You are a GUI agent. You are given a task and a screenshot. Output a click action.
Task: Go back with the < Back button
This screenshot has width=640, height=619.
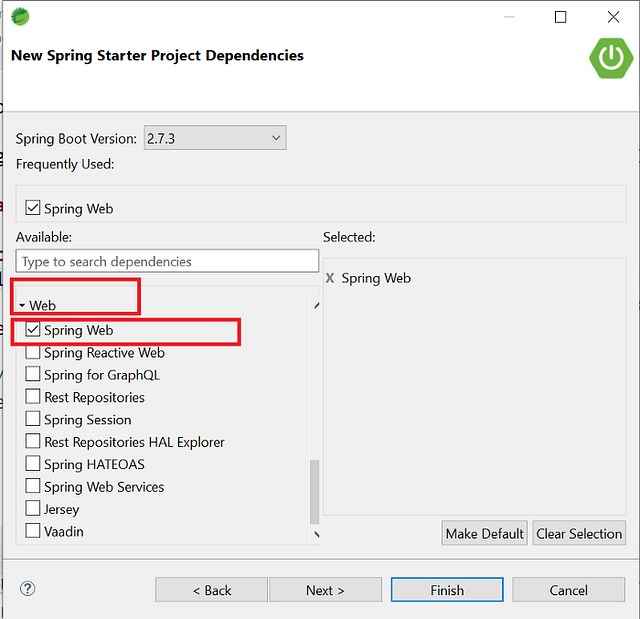[211, 590]
